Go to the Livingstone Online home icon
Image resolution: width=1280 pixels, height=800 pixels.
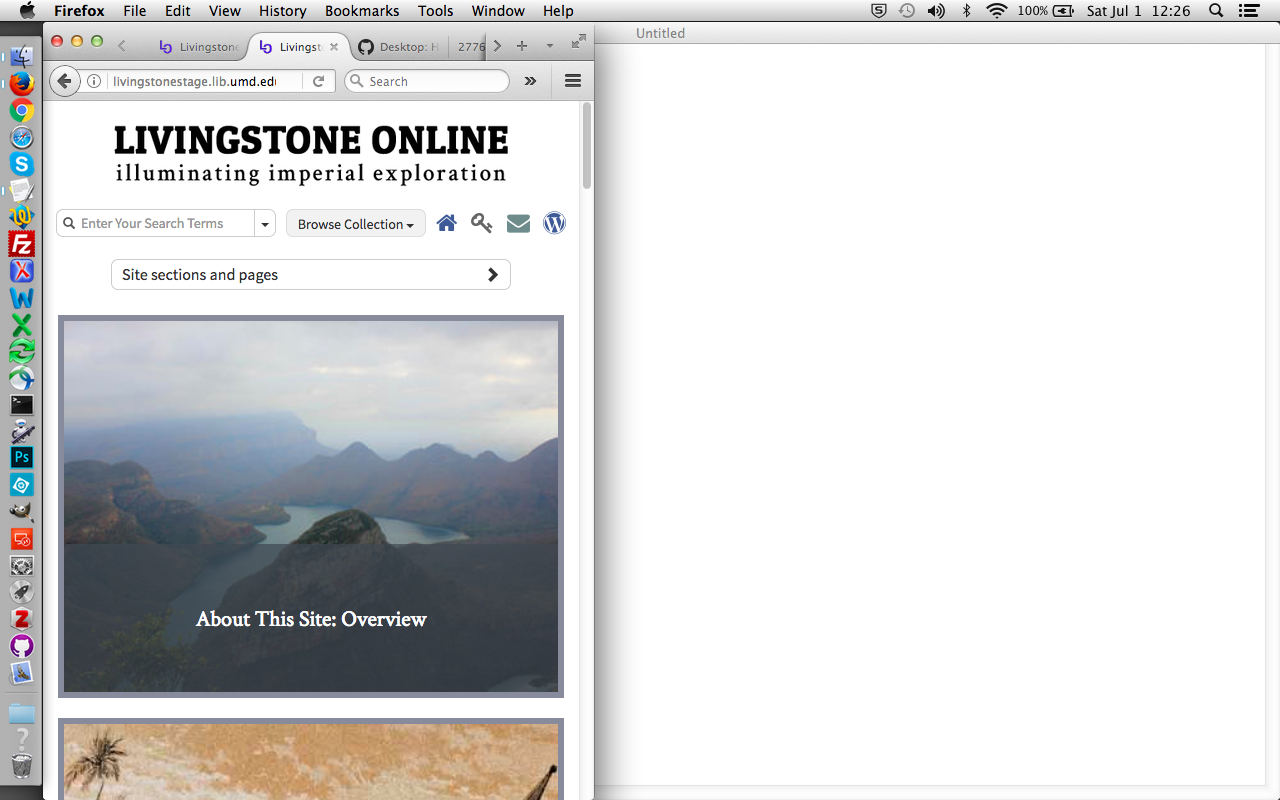click(446, 223)
